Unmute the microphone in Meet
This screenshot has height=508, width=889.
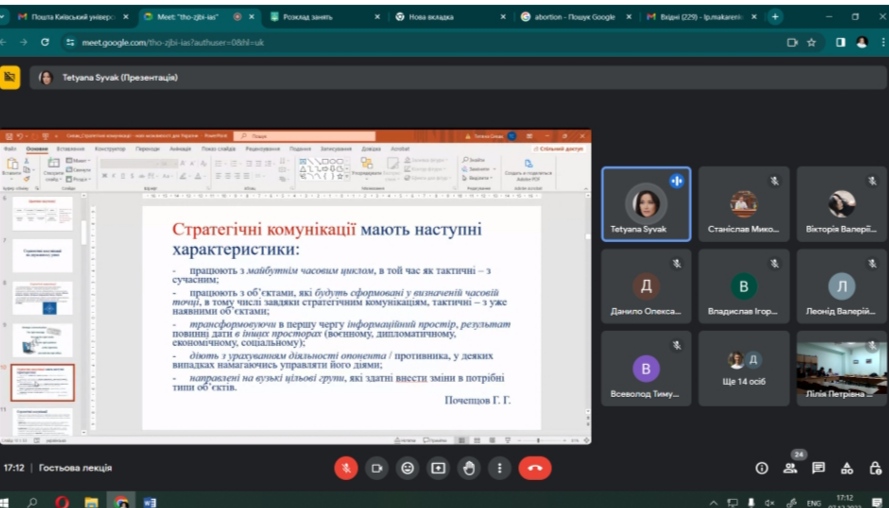point(346,467)
